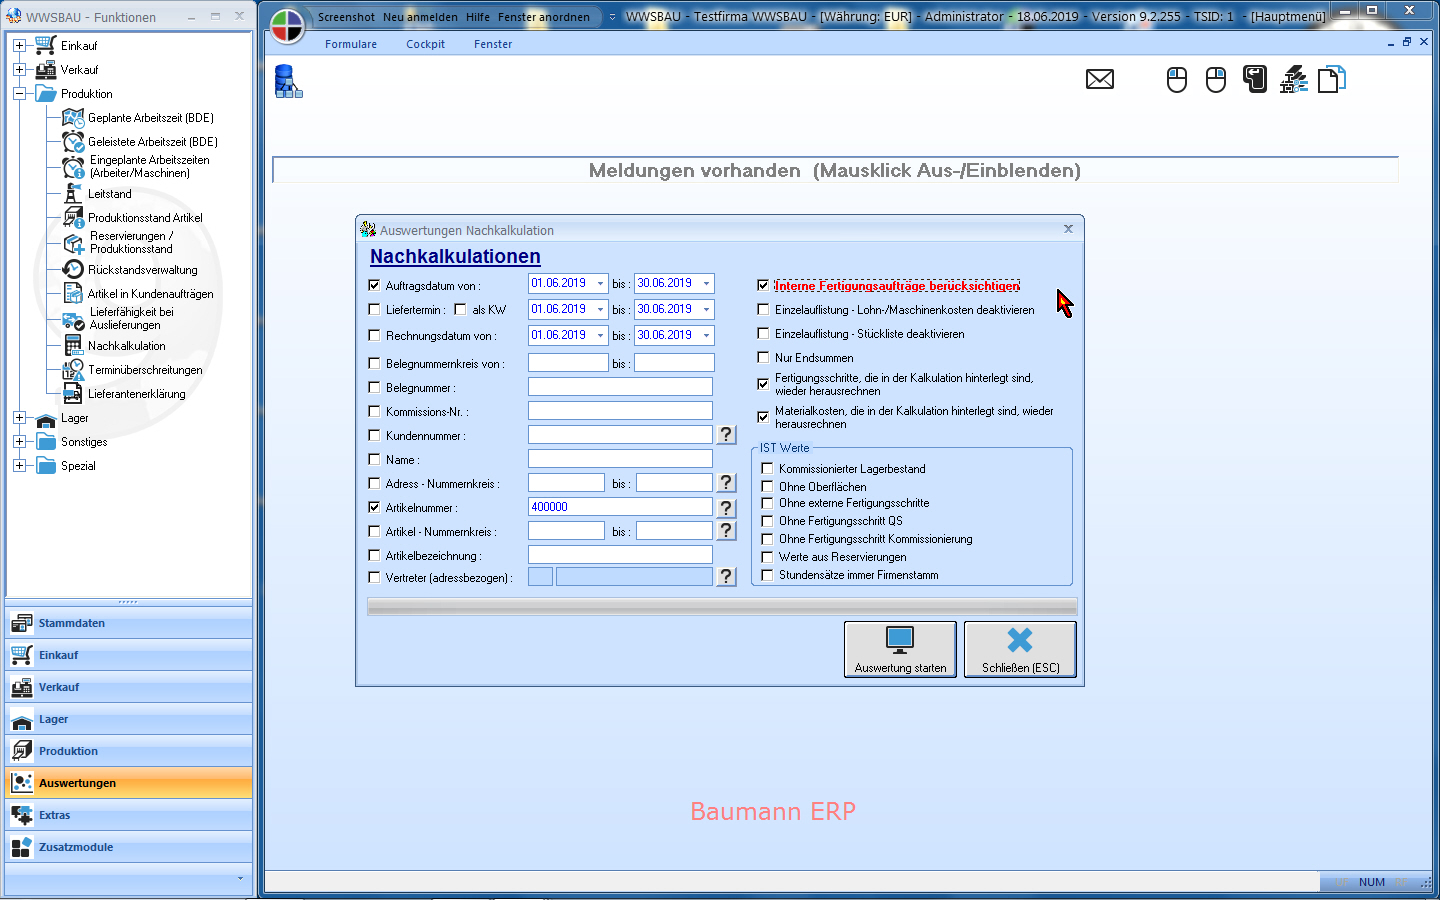Click the horizontal progress bar above buttons
Viewport: 1440px width, 900px height.
pyautogui.click(x=721, y=606)
